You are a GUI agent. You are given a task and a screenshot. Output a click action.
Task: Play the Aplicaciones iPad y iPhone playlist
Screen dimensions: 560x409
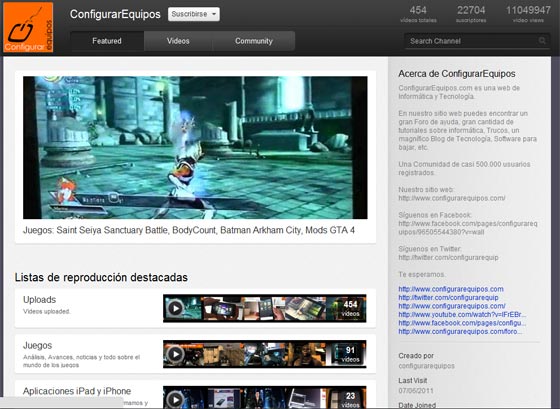[x=175, y=399]
